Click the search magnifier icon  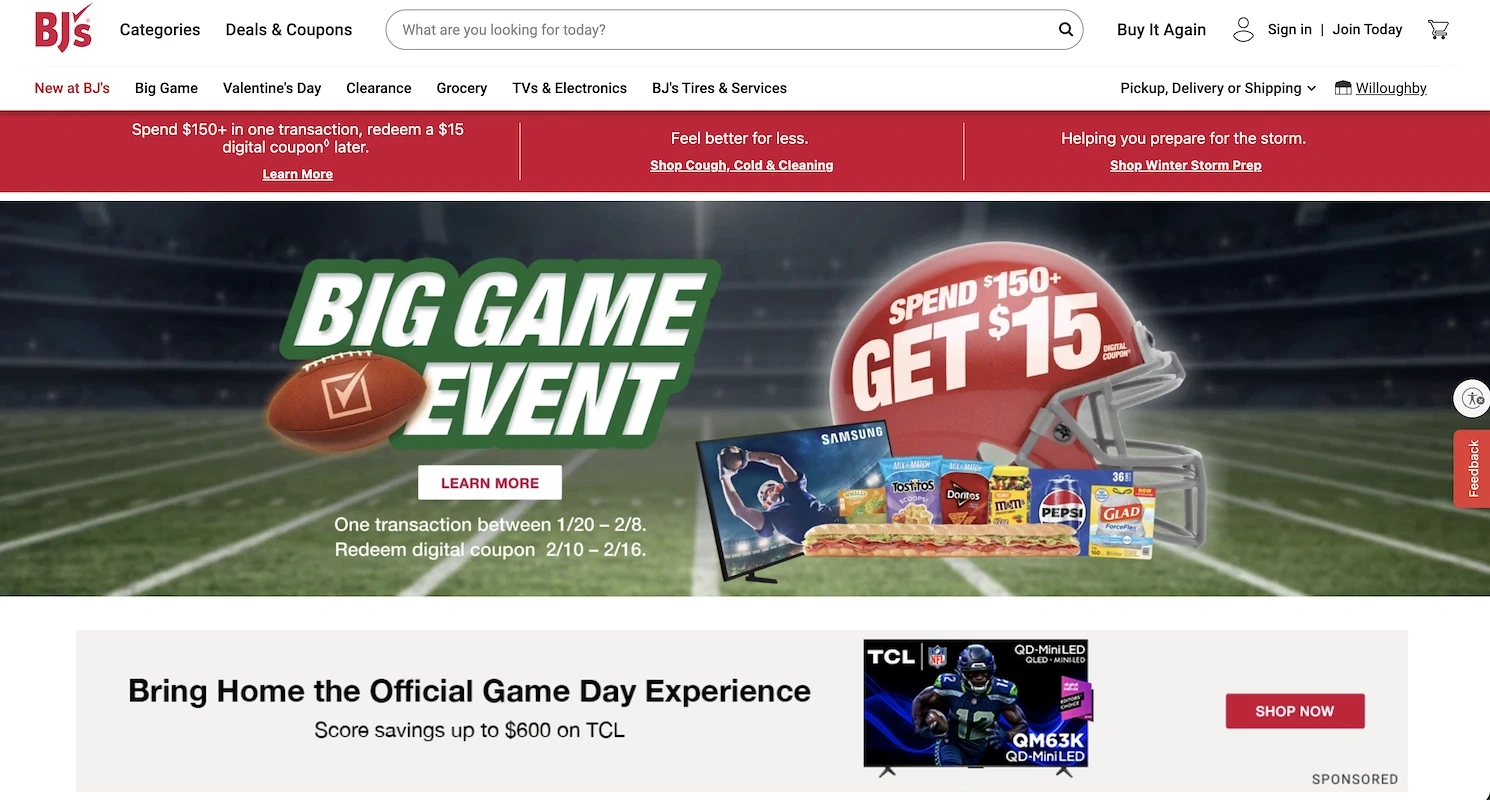[x=1066, y=30]
